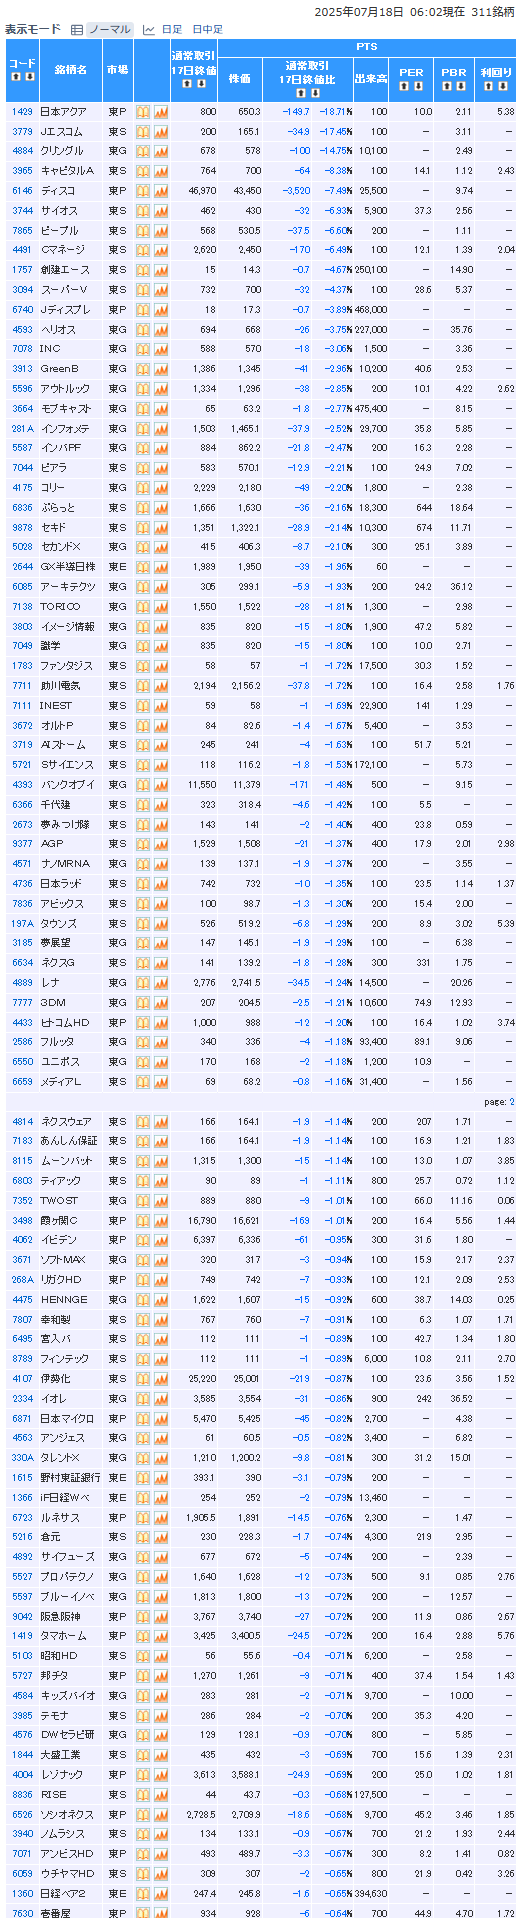
Task: Click the line-chart icon beside 日足
Action: (x=149, y=30)
